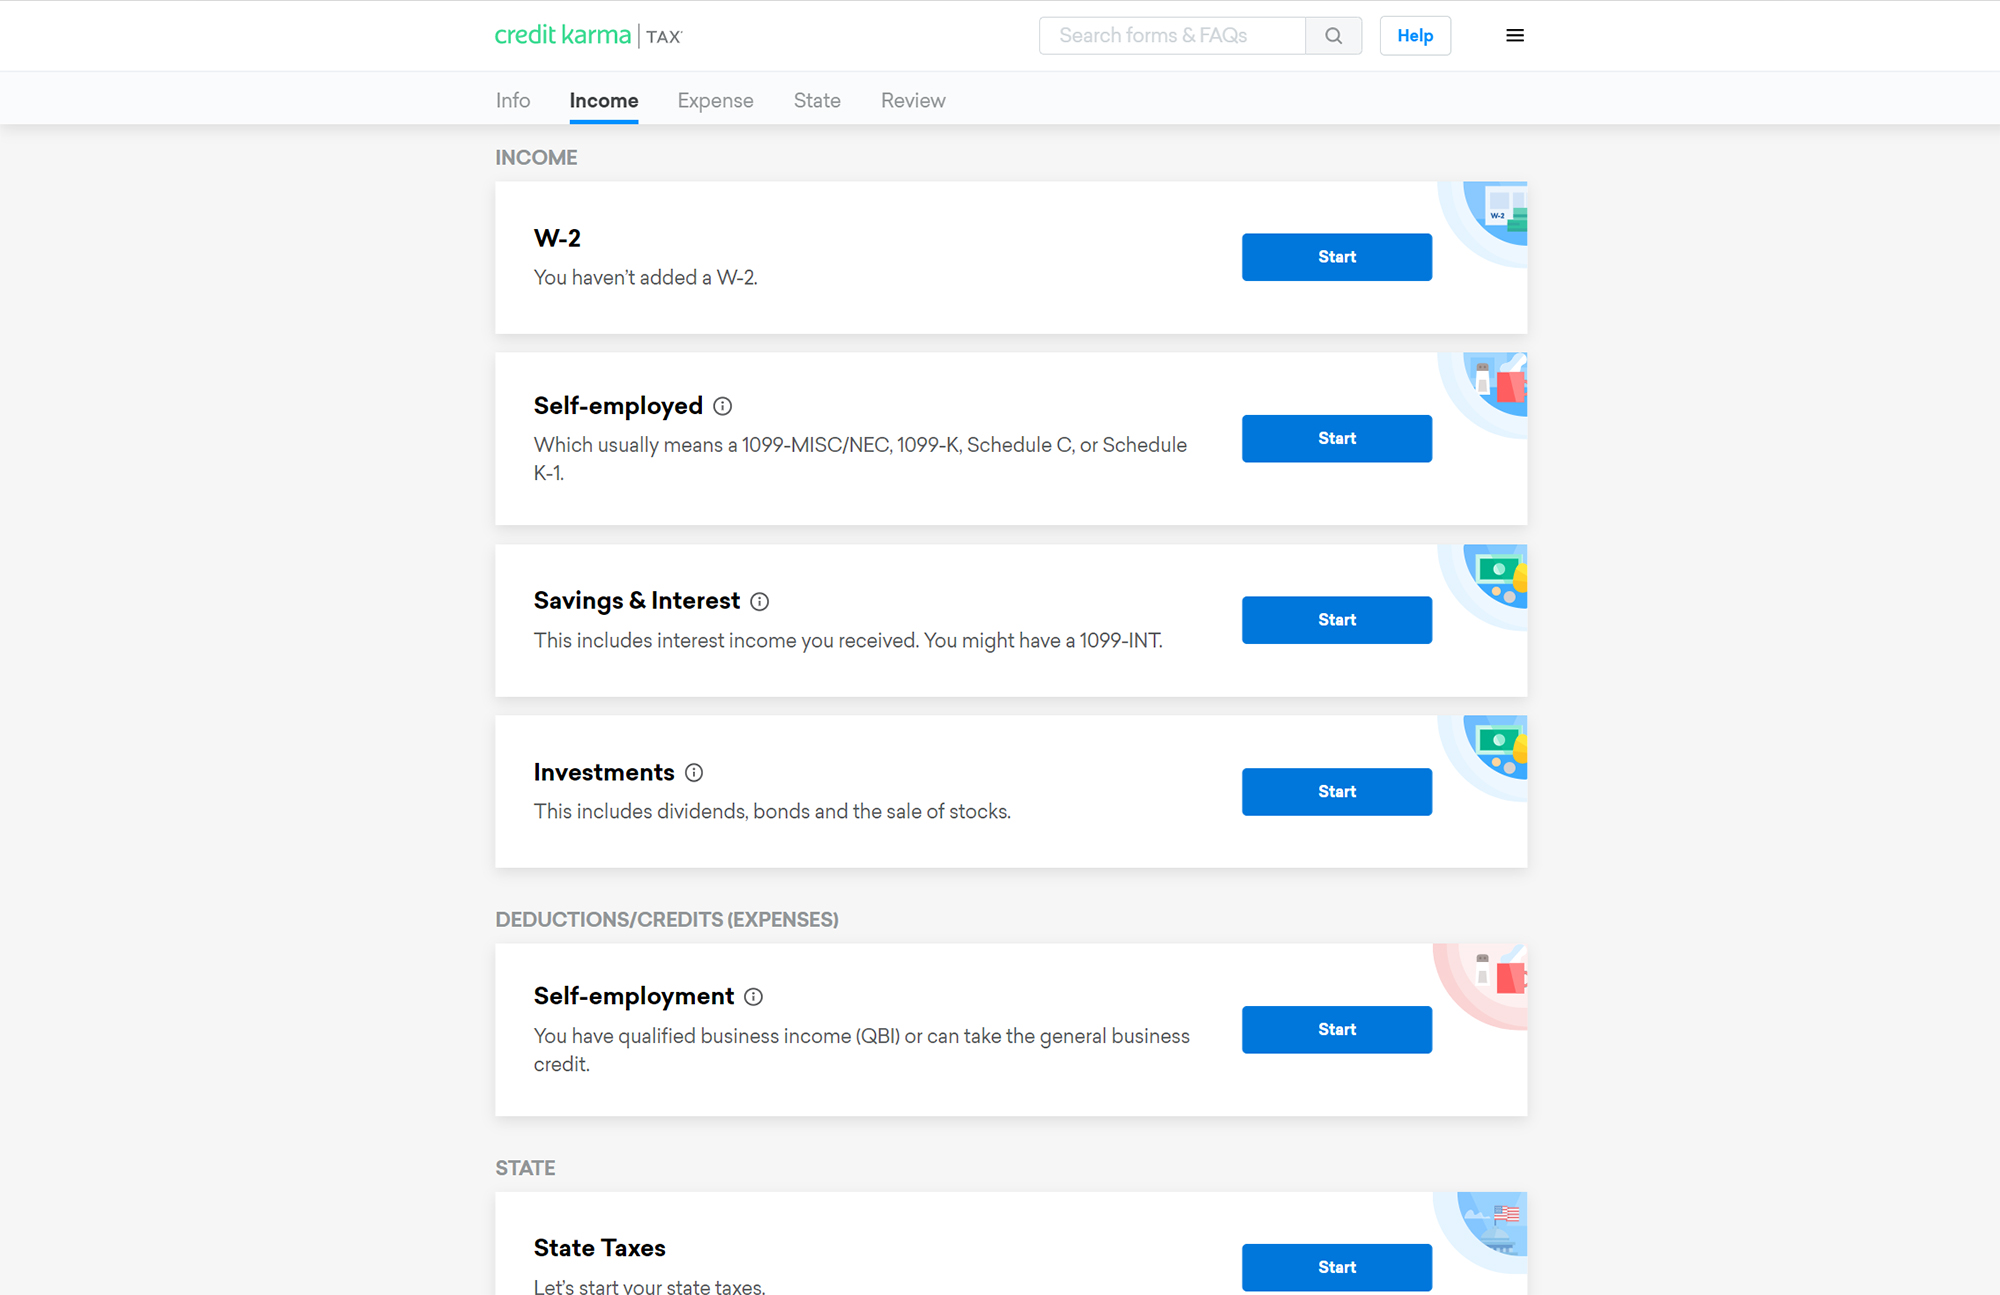Click the Search forms & FAQs field
Viewport: 2000px width, 1295px height.
click(x=1170, y=35)
